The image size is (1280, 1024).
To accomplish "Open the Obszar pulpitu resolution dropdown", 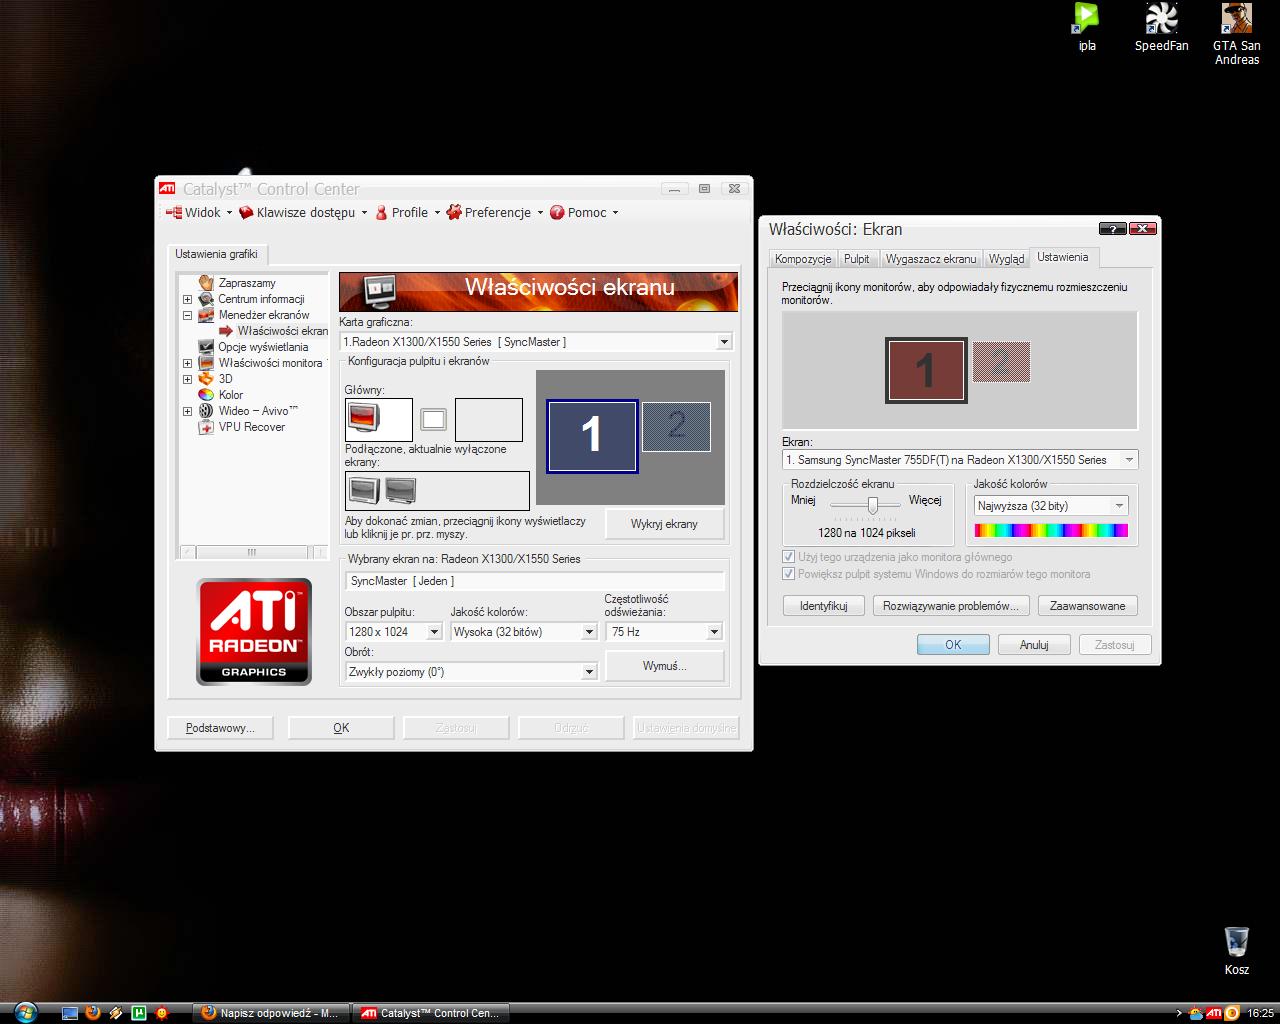I will pos(393,631).
